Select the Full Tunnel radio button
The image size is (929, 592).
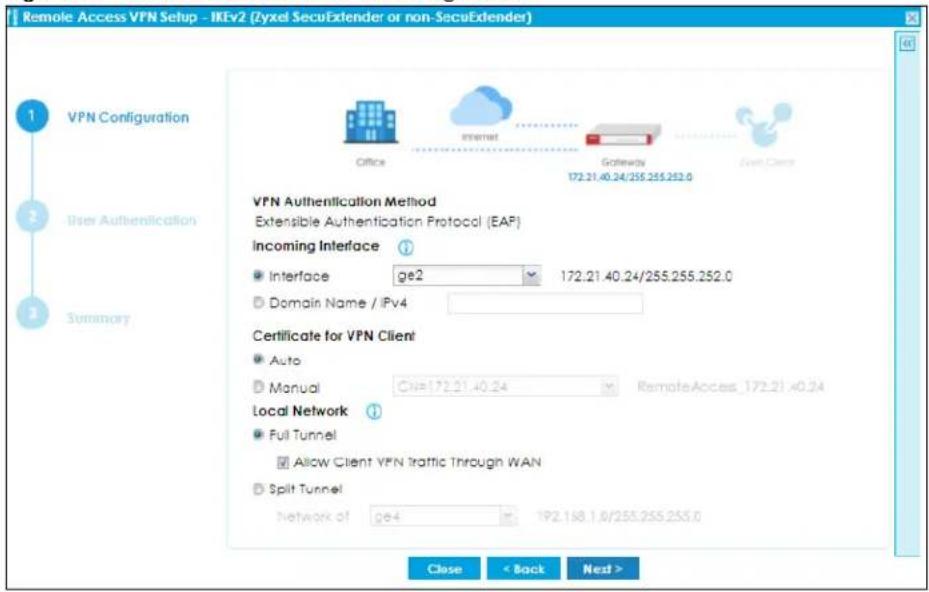pyautogui.click(x=258, y=435)
